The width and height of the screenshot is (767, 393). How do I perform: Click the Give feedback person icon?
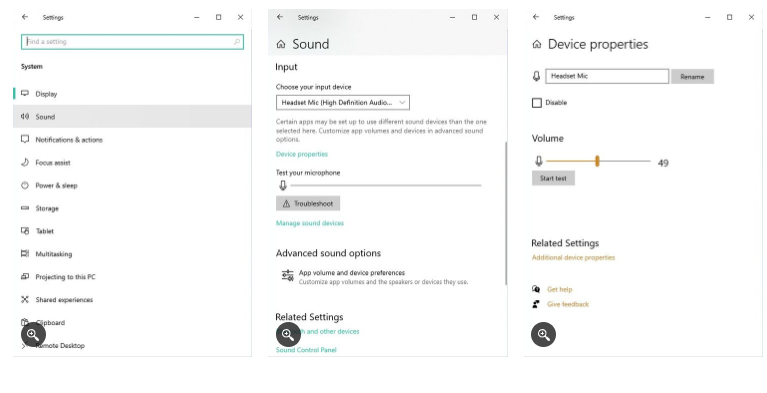pyautogui.click(x=536, y=304)
